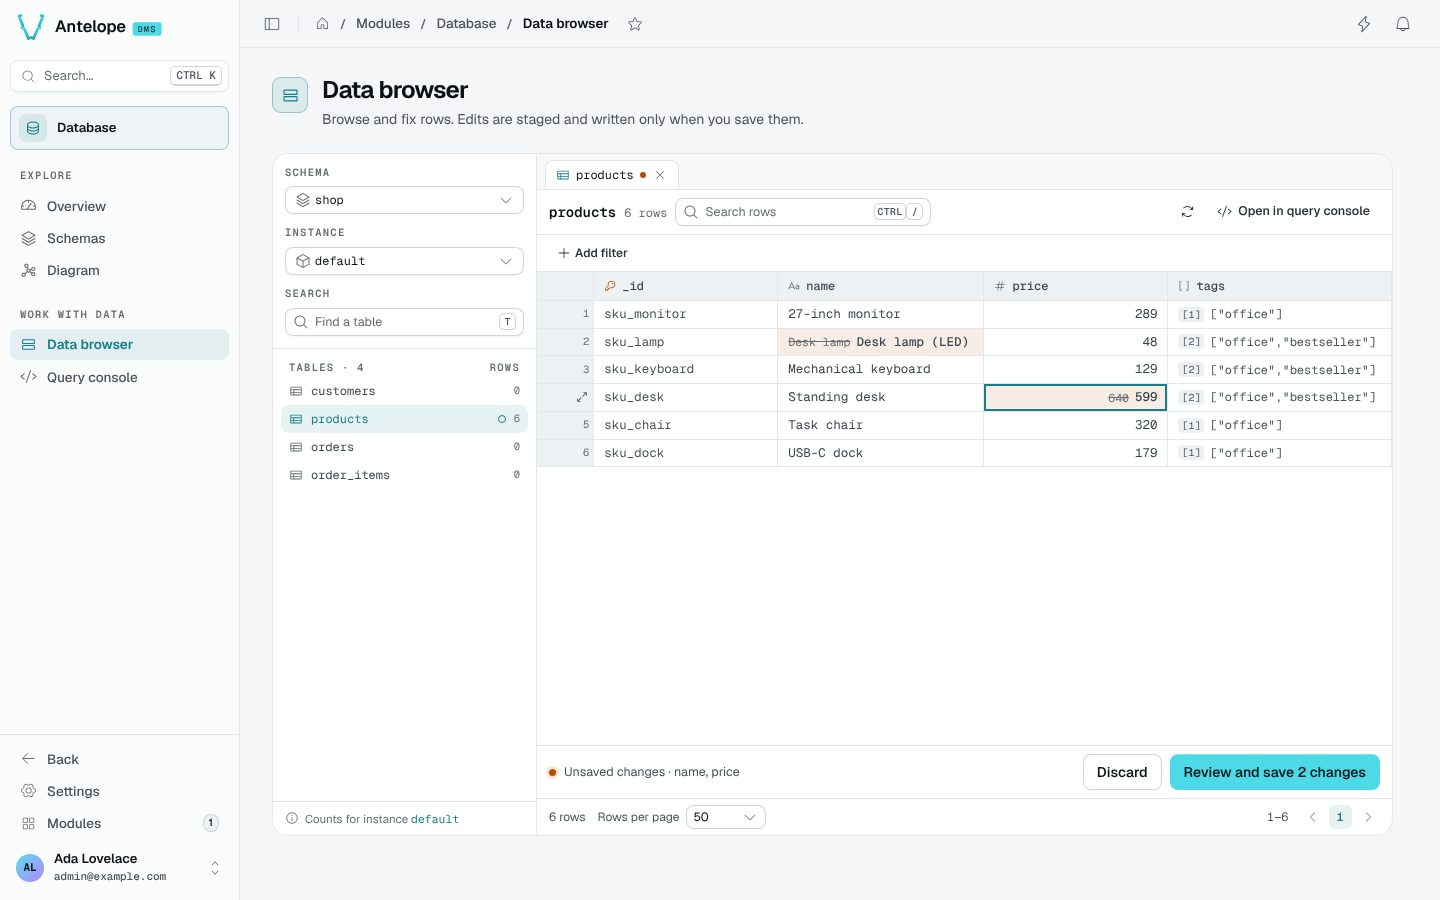Go Back from the sidebar footer
The height and width of the screenshot is (900, 1440).
click(119, 759)
